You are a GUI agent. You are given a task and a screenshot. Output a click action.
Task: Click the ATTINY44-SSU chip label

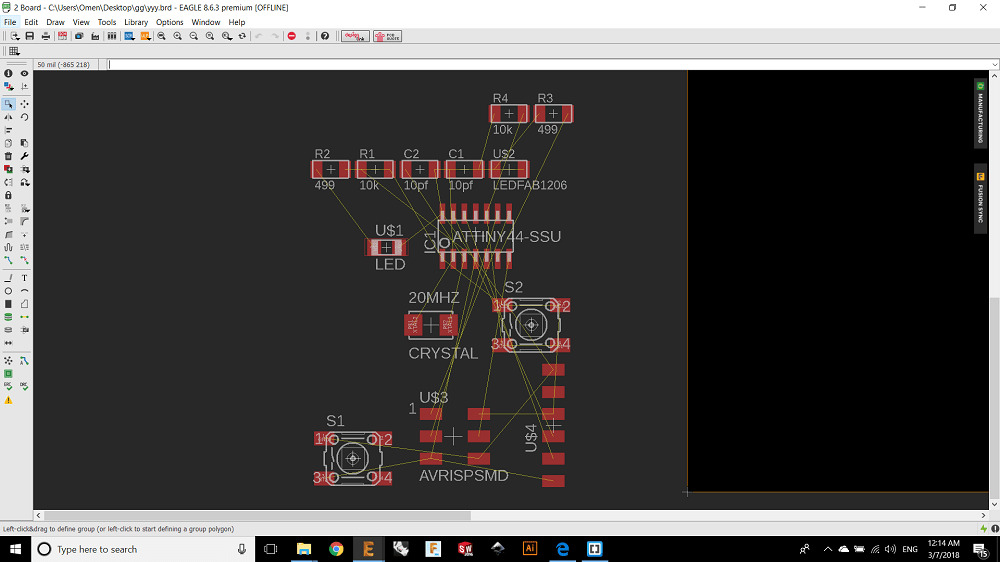click(506, 237)
